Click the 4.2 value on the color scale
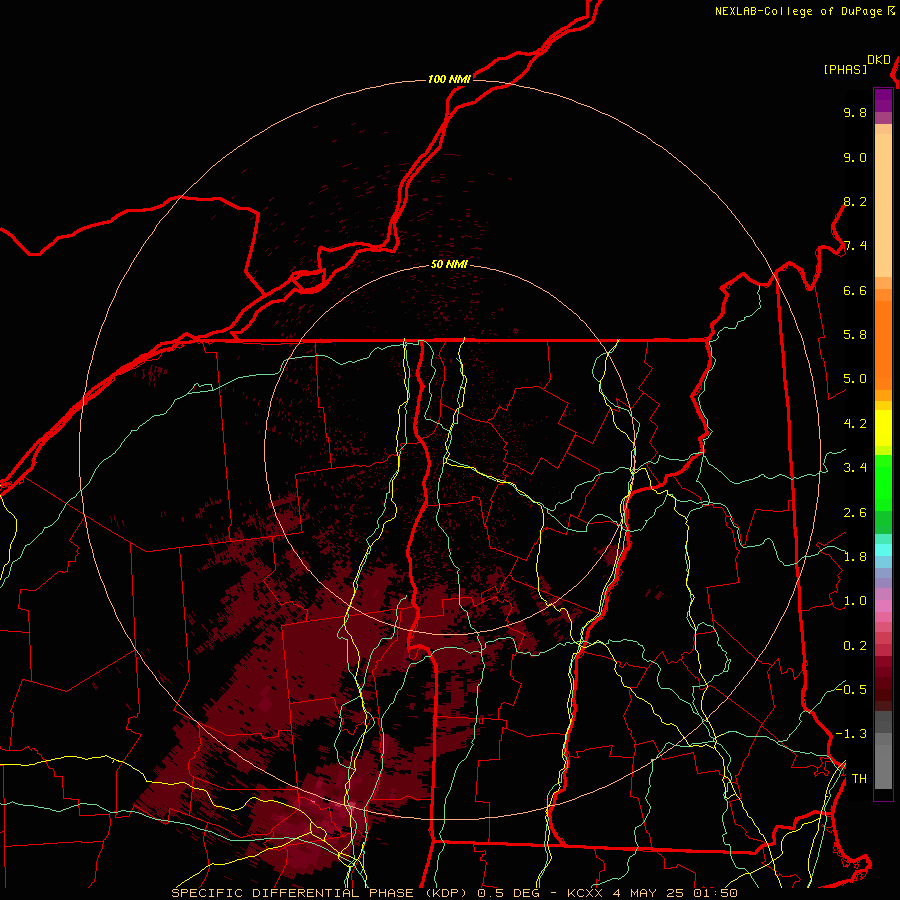Screen dimensions: 900x900 [x=855, y=424]
